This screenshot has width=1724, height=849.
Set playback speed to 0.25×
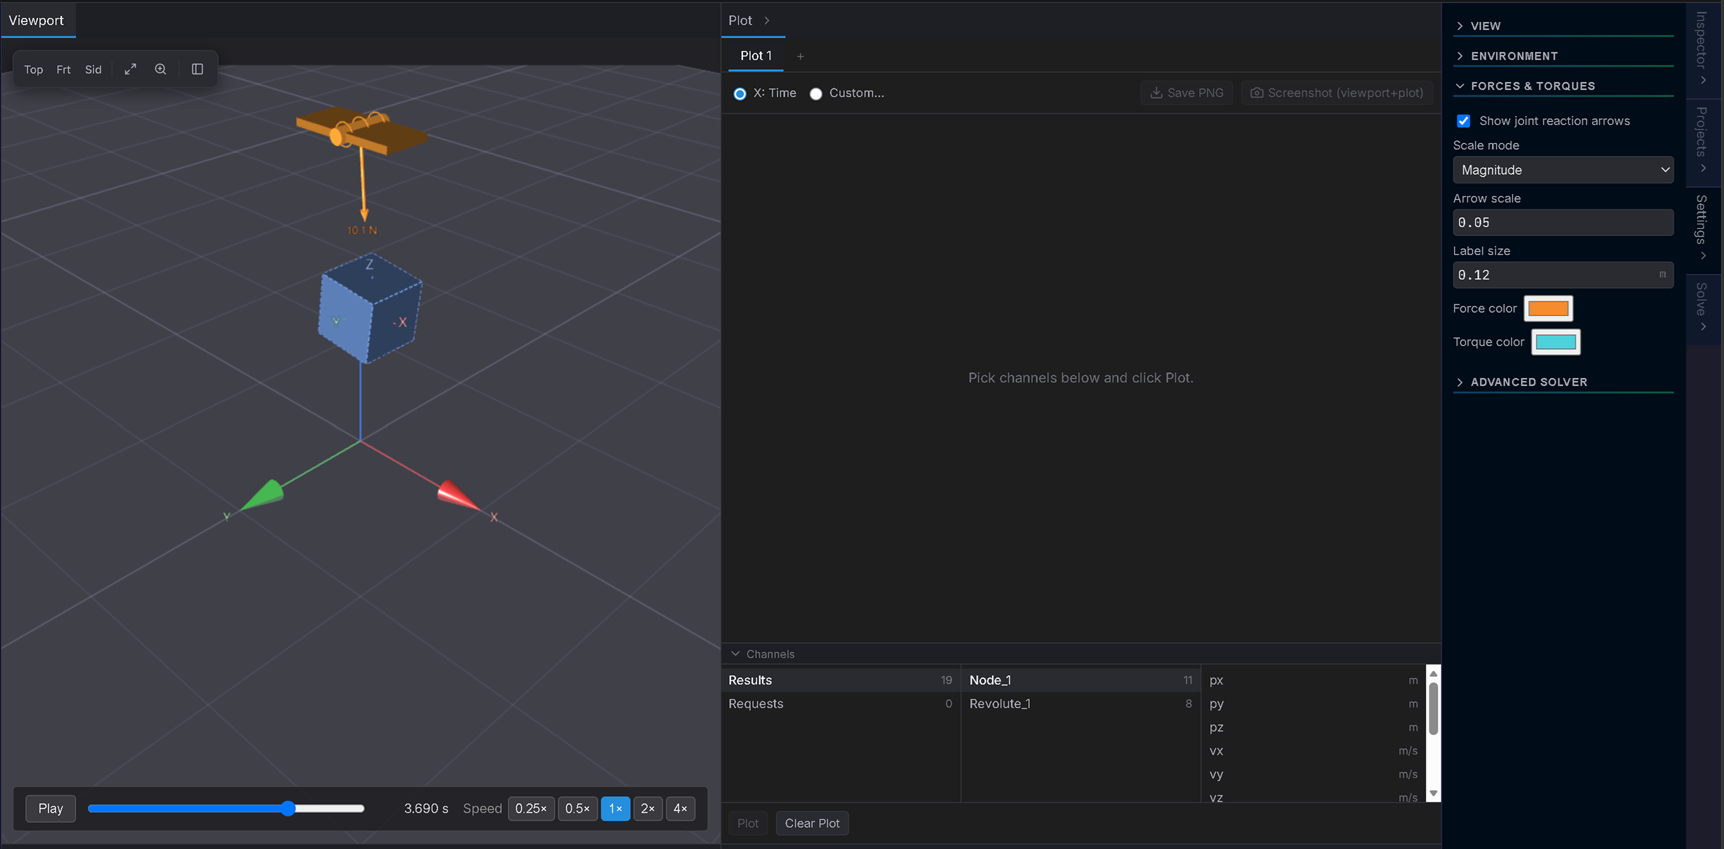click(x=531, y=808)
